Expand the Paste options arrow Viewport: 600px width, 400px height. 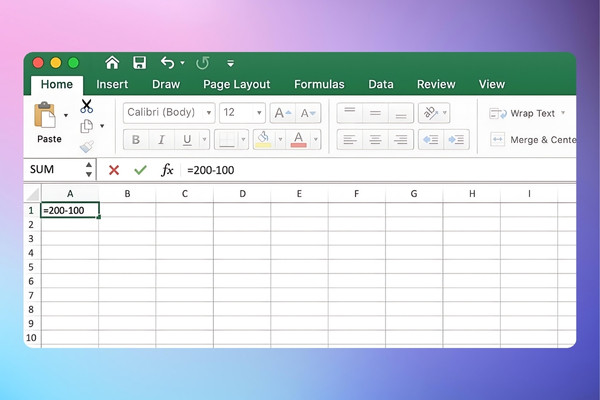pos(66,115)
